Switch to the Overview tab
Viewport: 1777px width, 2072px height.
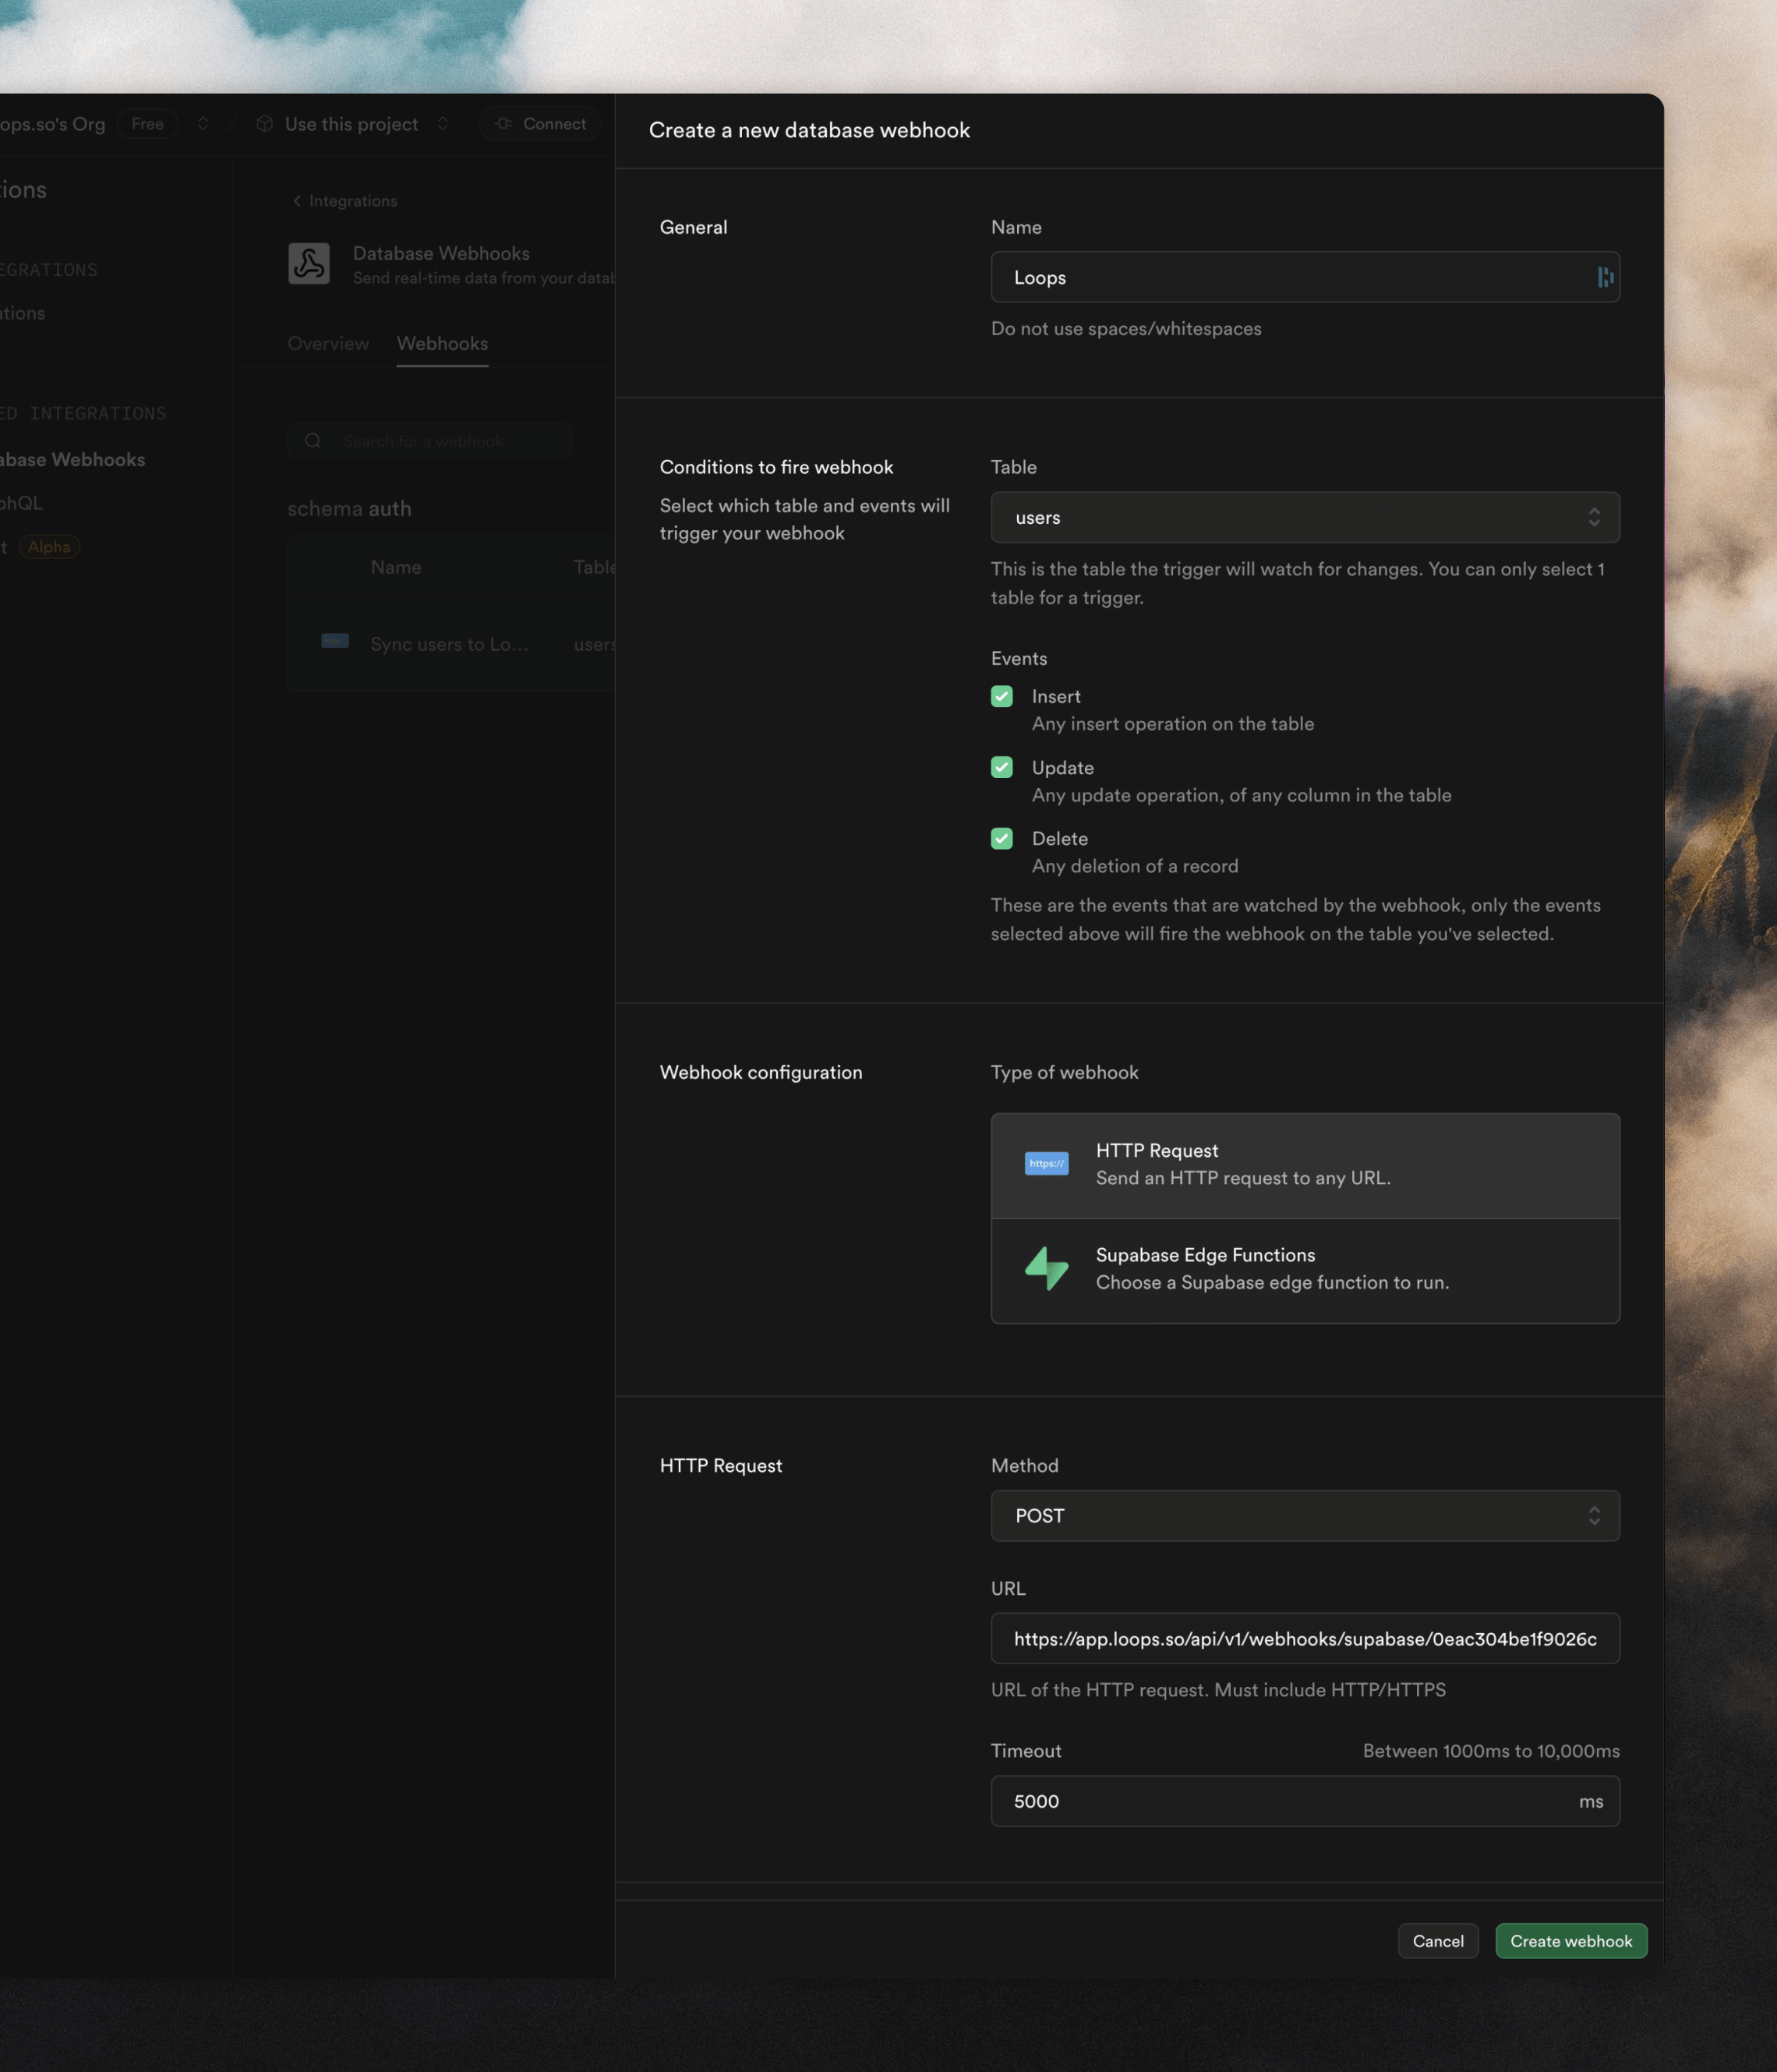328,343
